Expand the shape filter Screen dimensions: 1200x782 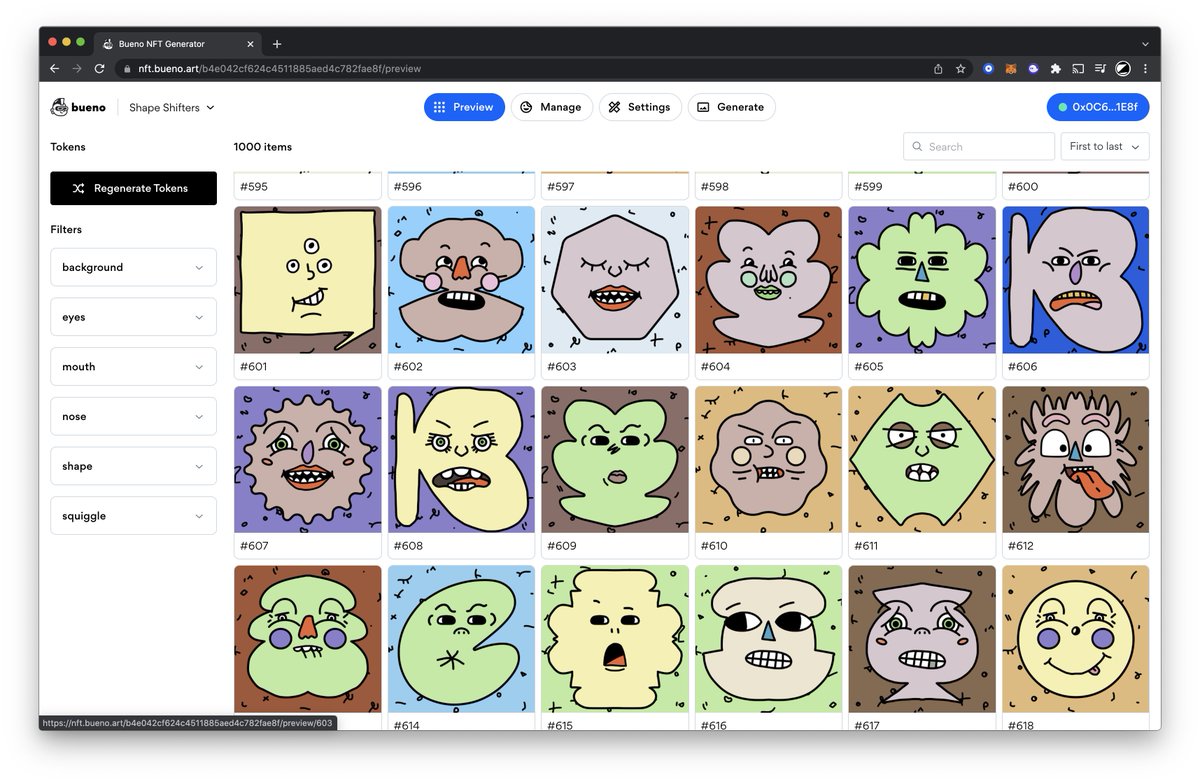pos(133,466)
